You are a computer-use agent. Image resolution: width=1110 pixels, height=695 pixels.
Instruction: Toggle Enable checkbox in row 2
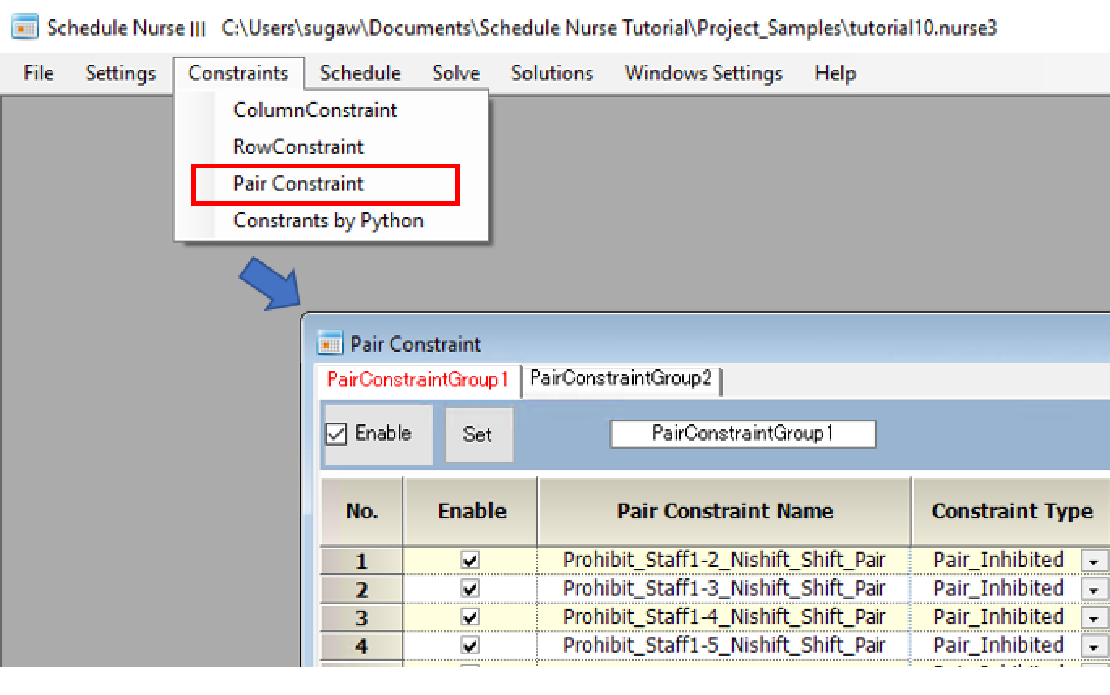tap(470, 589)
